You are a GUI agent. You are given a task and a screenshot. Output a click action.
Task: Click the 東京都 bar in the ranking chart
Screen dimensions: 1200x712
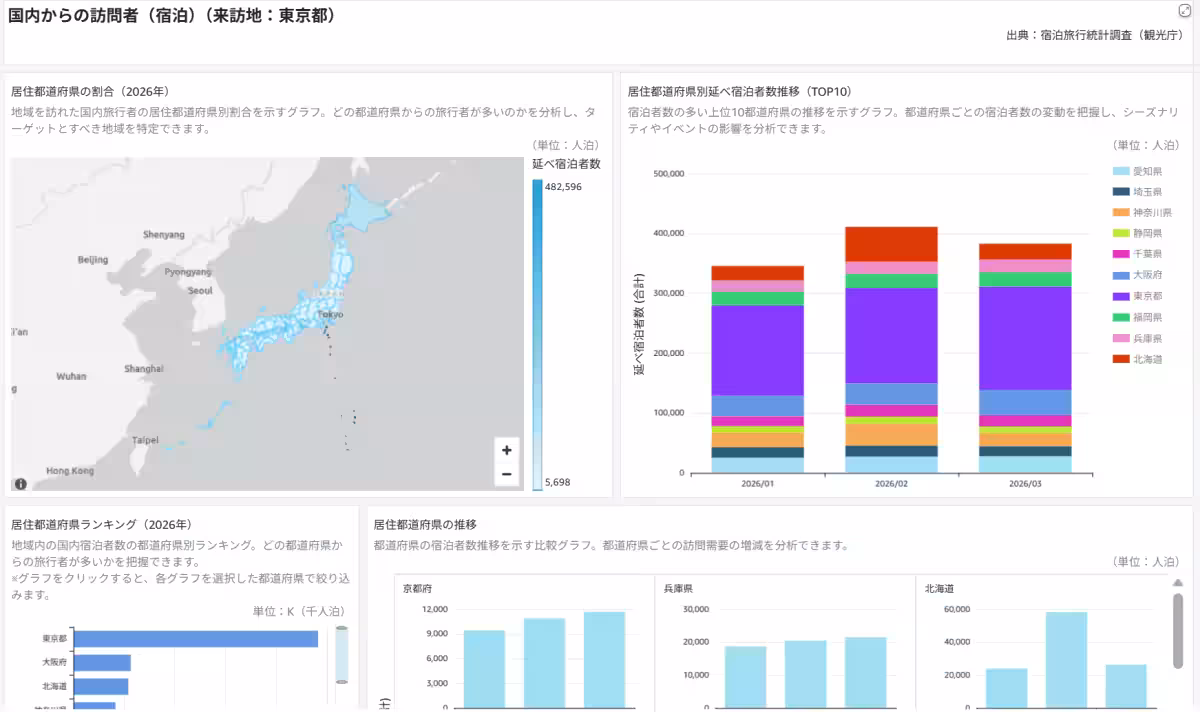[196, 639]
